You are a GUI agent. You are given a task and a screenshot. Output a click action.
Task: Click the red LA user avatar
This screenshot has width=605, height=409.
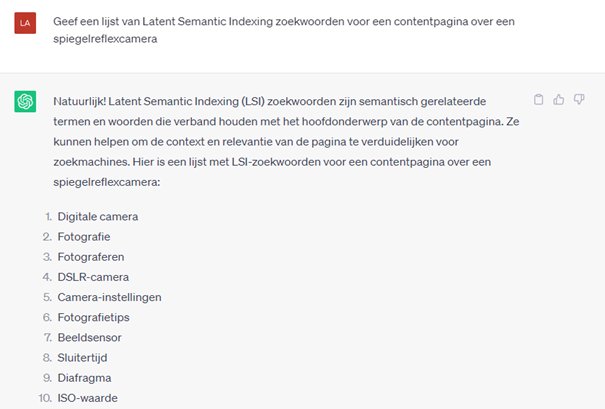coord(25,22)
